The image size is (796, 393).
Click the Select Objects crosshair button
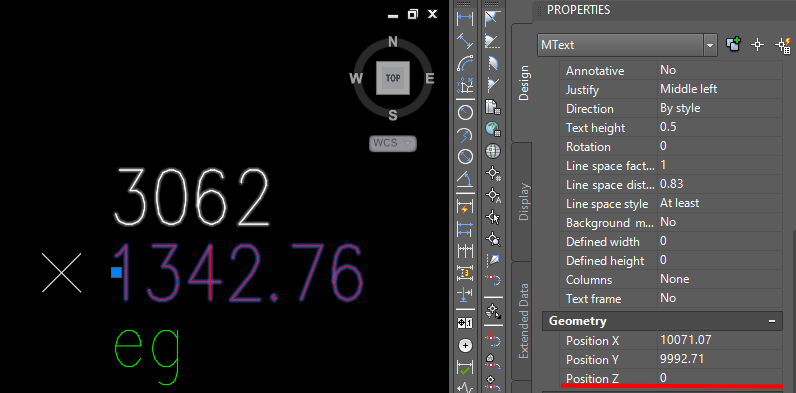tap(757, 45)
